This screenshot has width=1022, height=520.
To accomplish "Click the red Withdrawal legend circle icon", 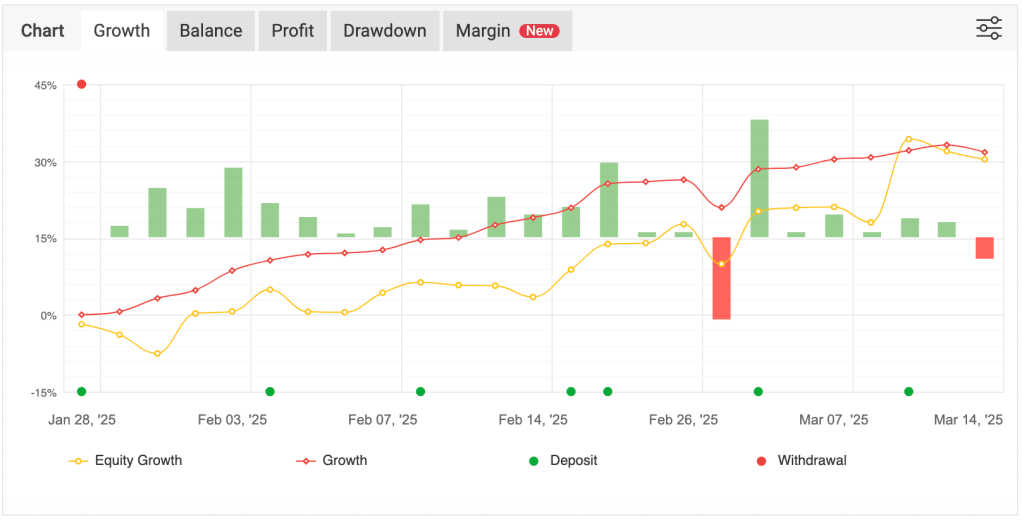I will pyautogui.click(x=760, y=461).
